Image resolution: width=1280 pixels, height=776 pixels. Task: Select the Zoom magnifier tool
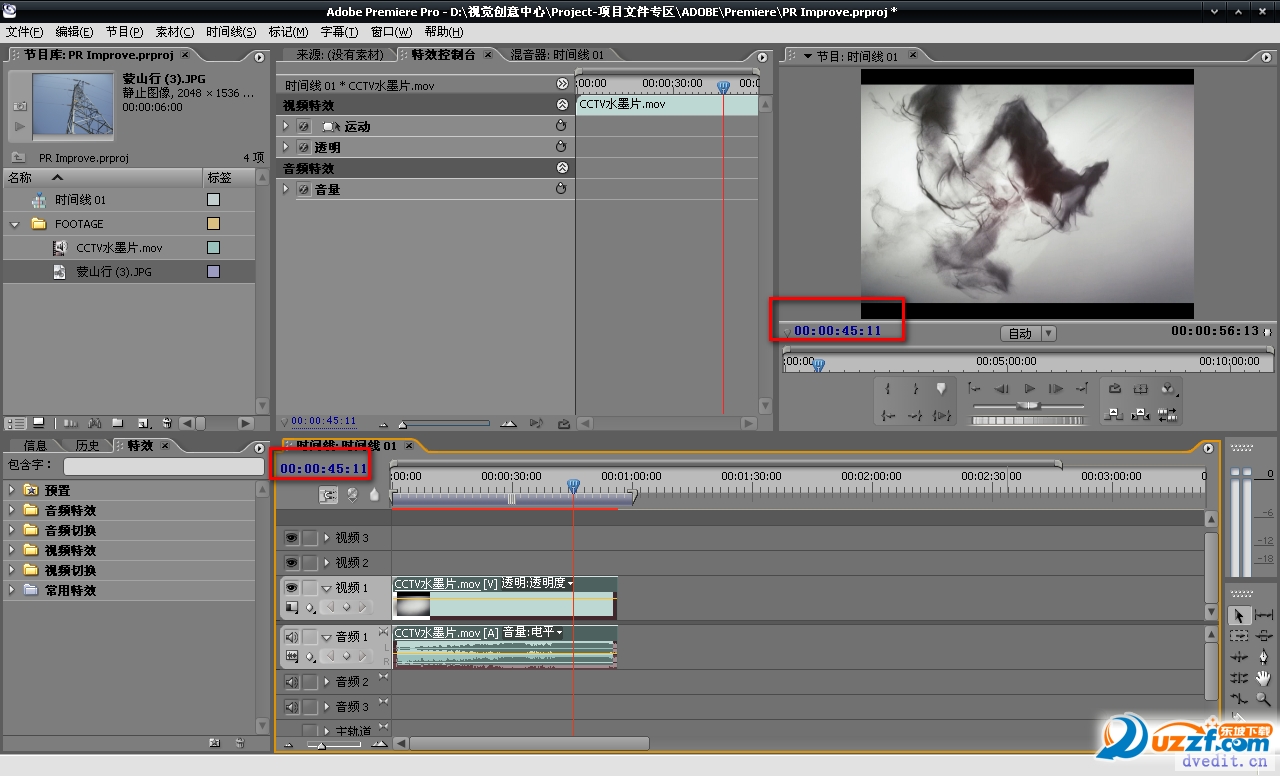pos(1264,699)
